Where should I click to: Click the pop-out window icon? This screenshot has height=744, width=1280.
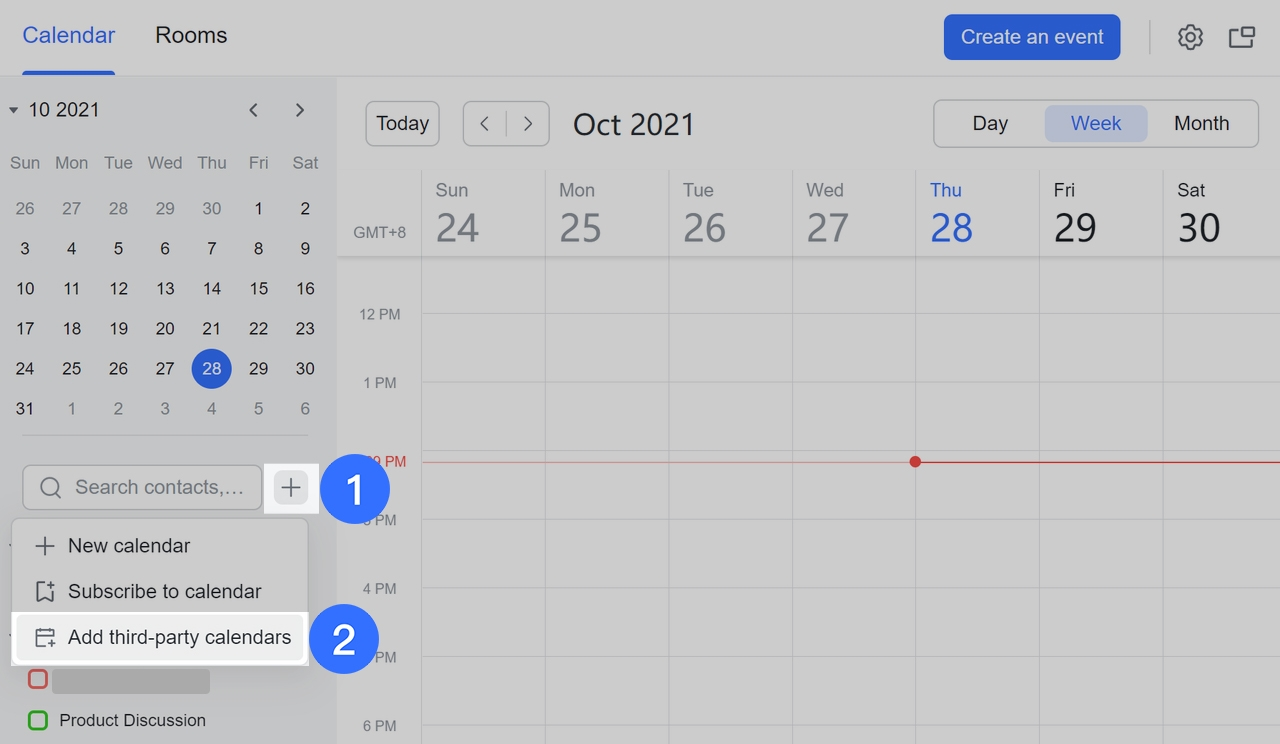click(x=1242, y=37)
